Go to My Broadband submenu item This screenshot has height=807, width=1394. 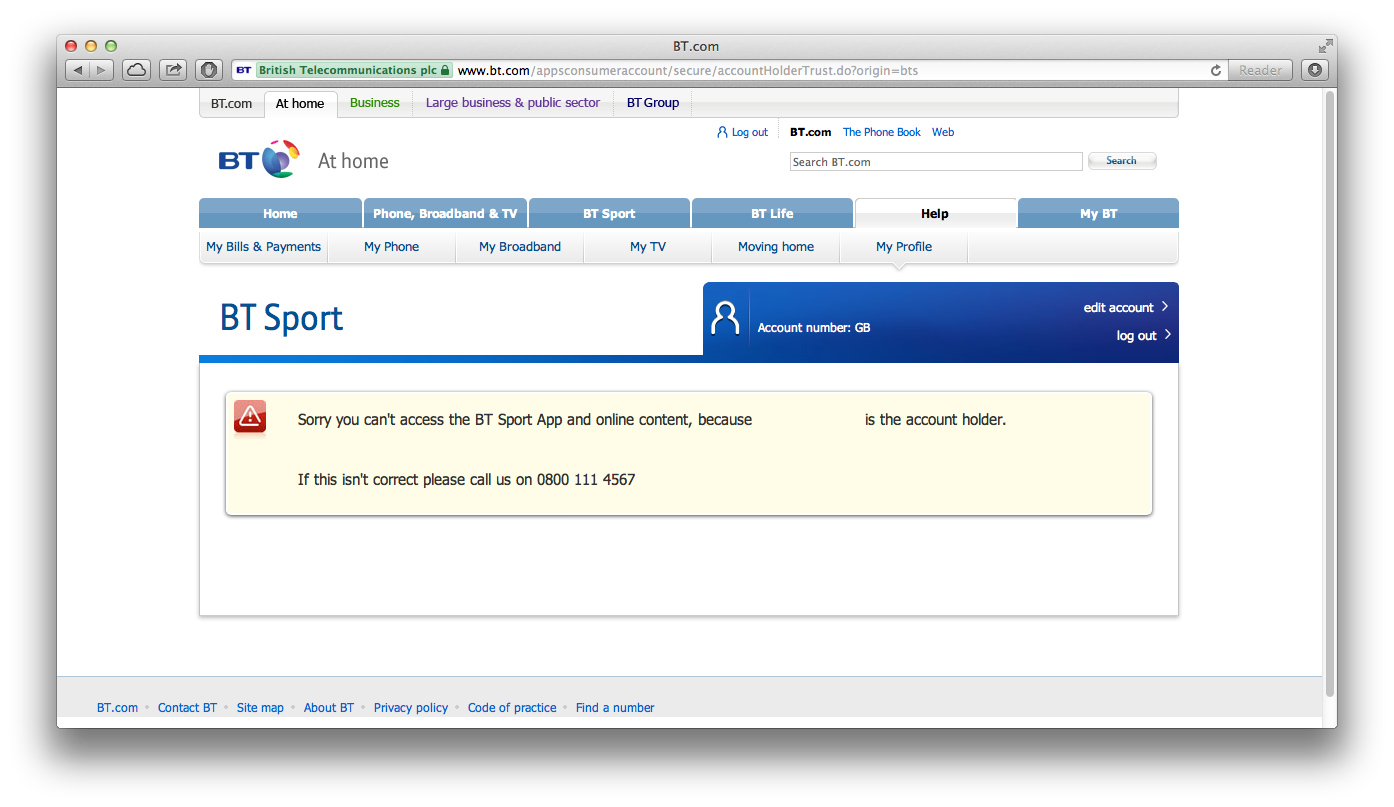click(519, 247)
